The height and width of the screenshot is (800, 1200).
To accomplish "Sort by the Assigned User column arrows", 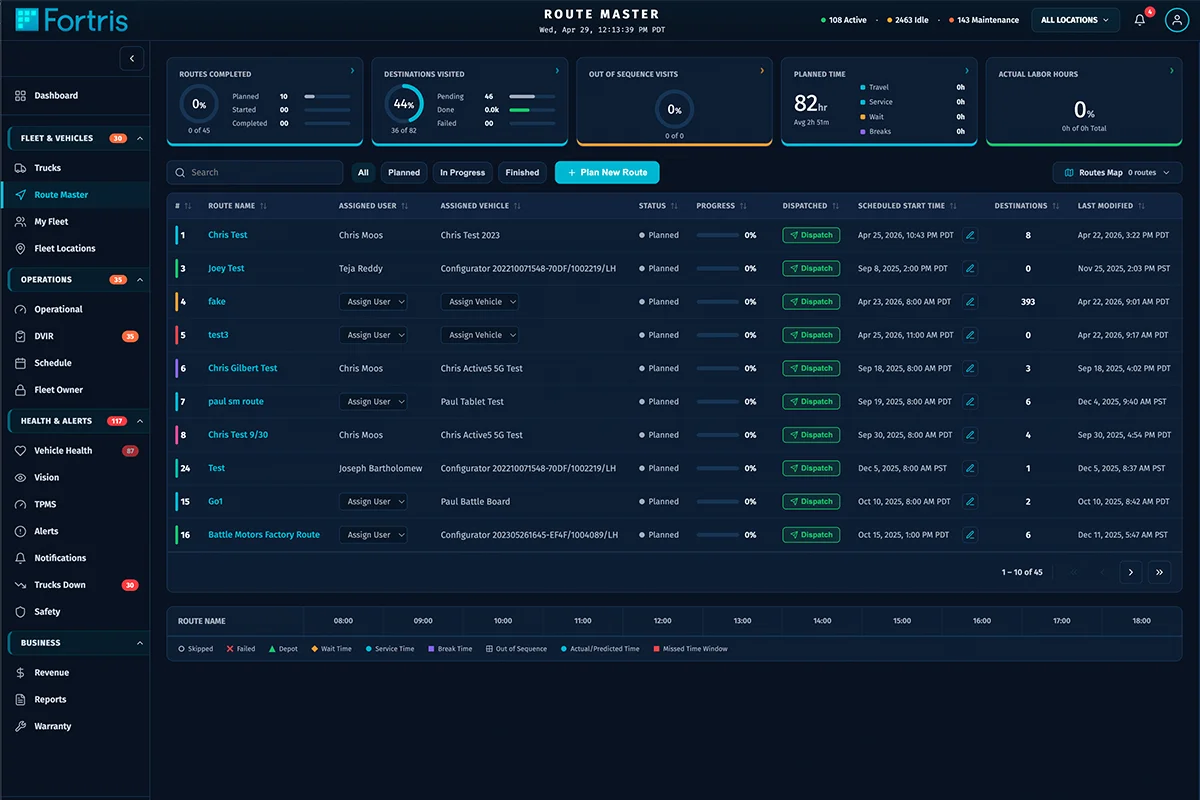I will (405, 206).
